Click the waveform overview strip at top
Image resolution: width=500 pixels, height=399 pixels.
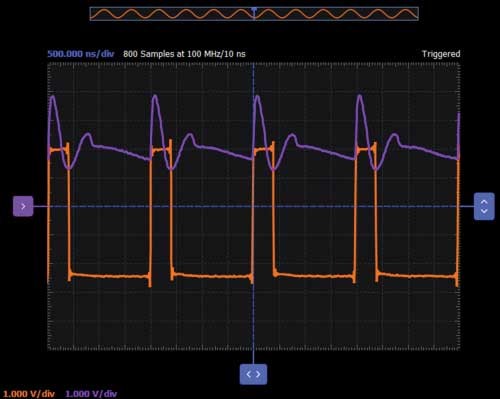pyautogui.click(x=254, y=14)
